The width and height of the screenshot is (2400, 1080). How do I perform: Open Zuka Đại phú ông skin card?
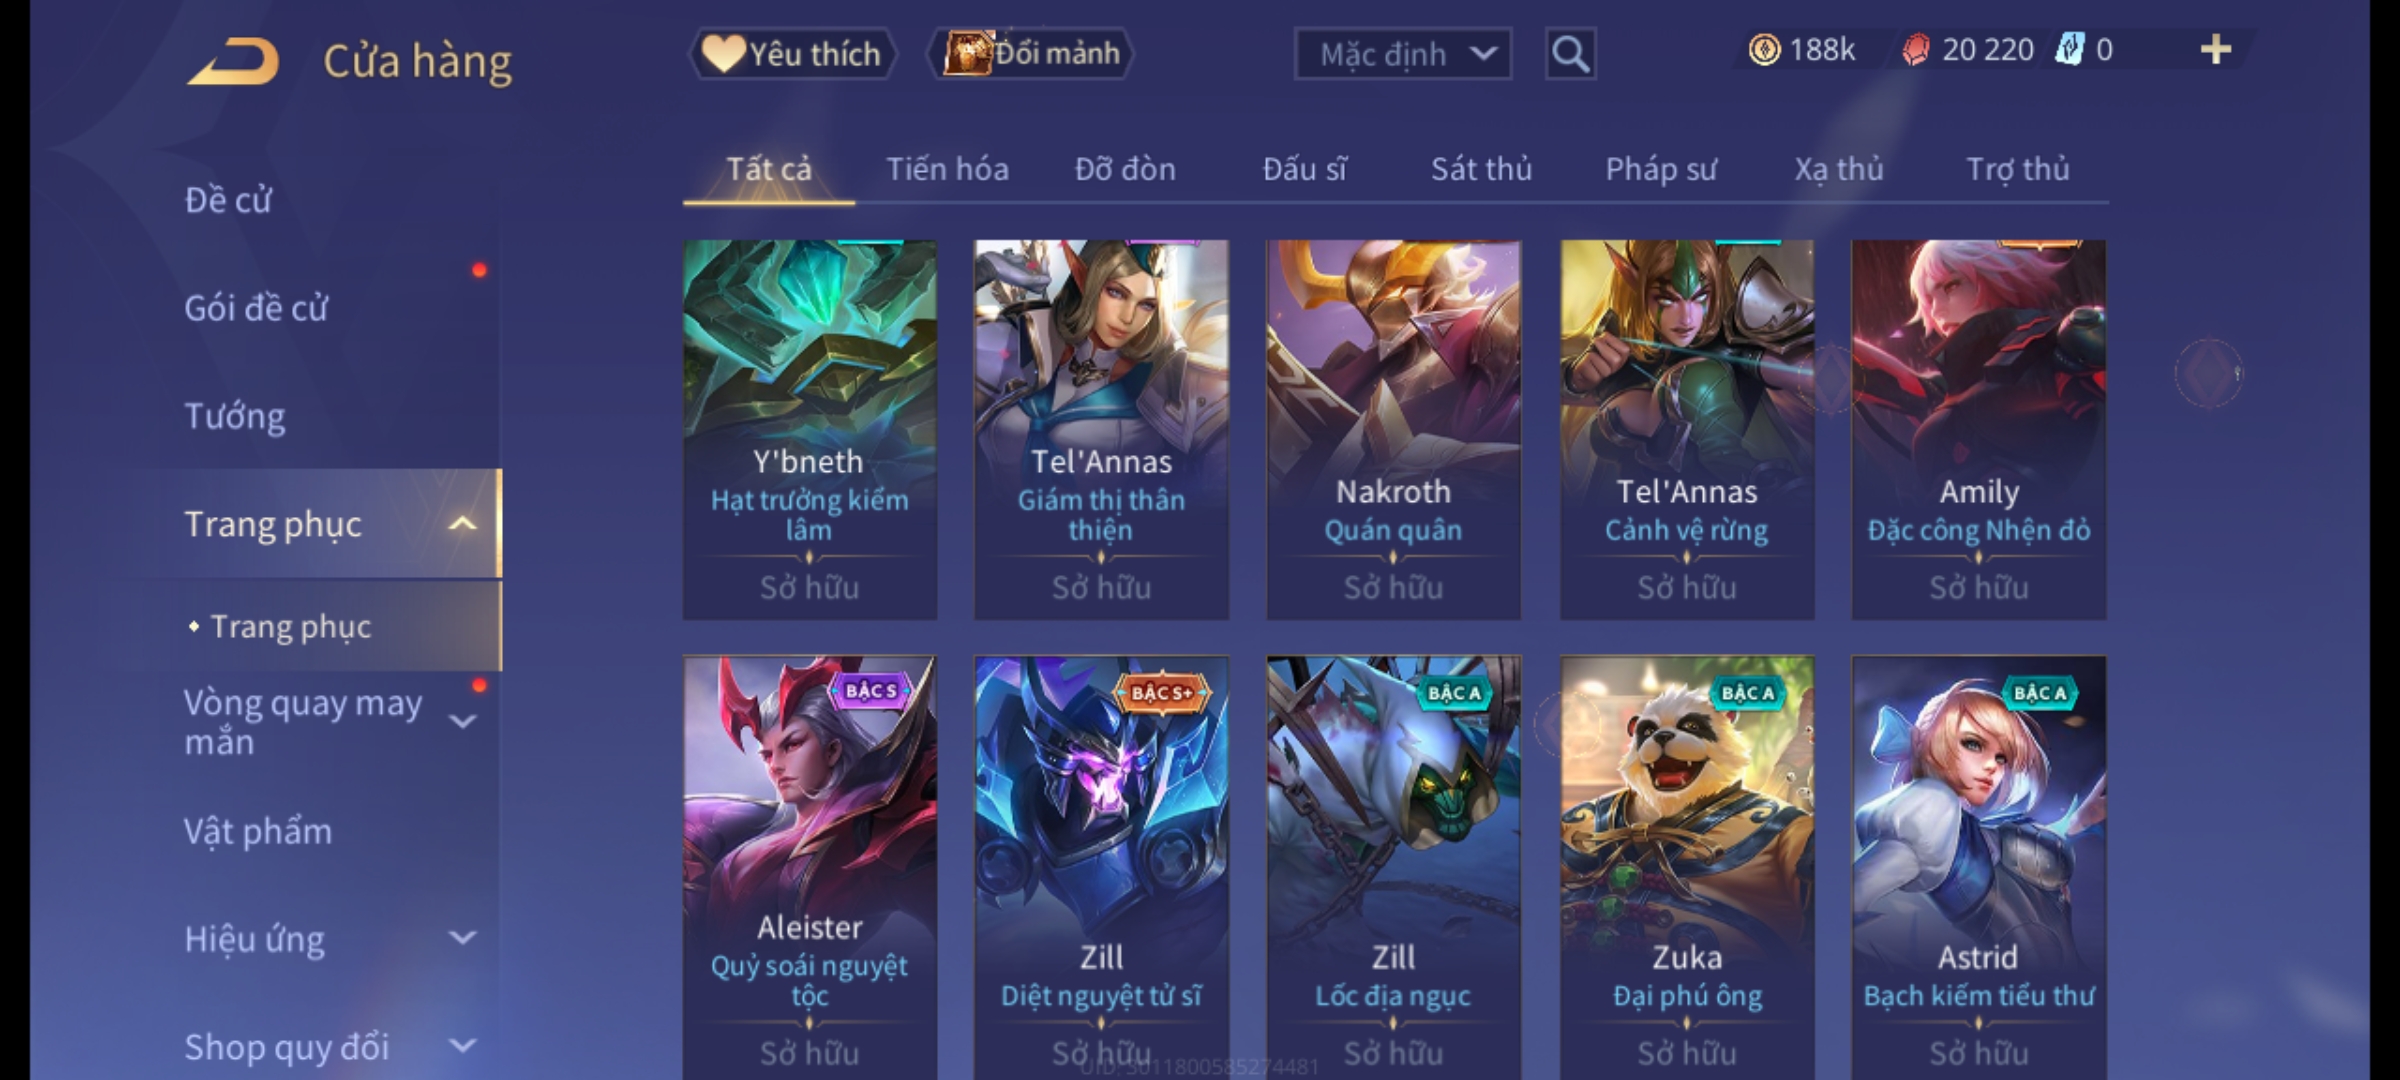click(1687, 867)
